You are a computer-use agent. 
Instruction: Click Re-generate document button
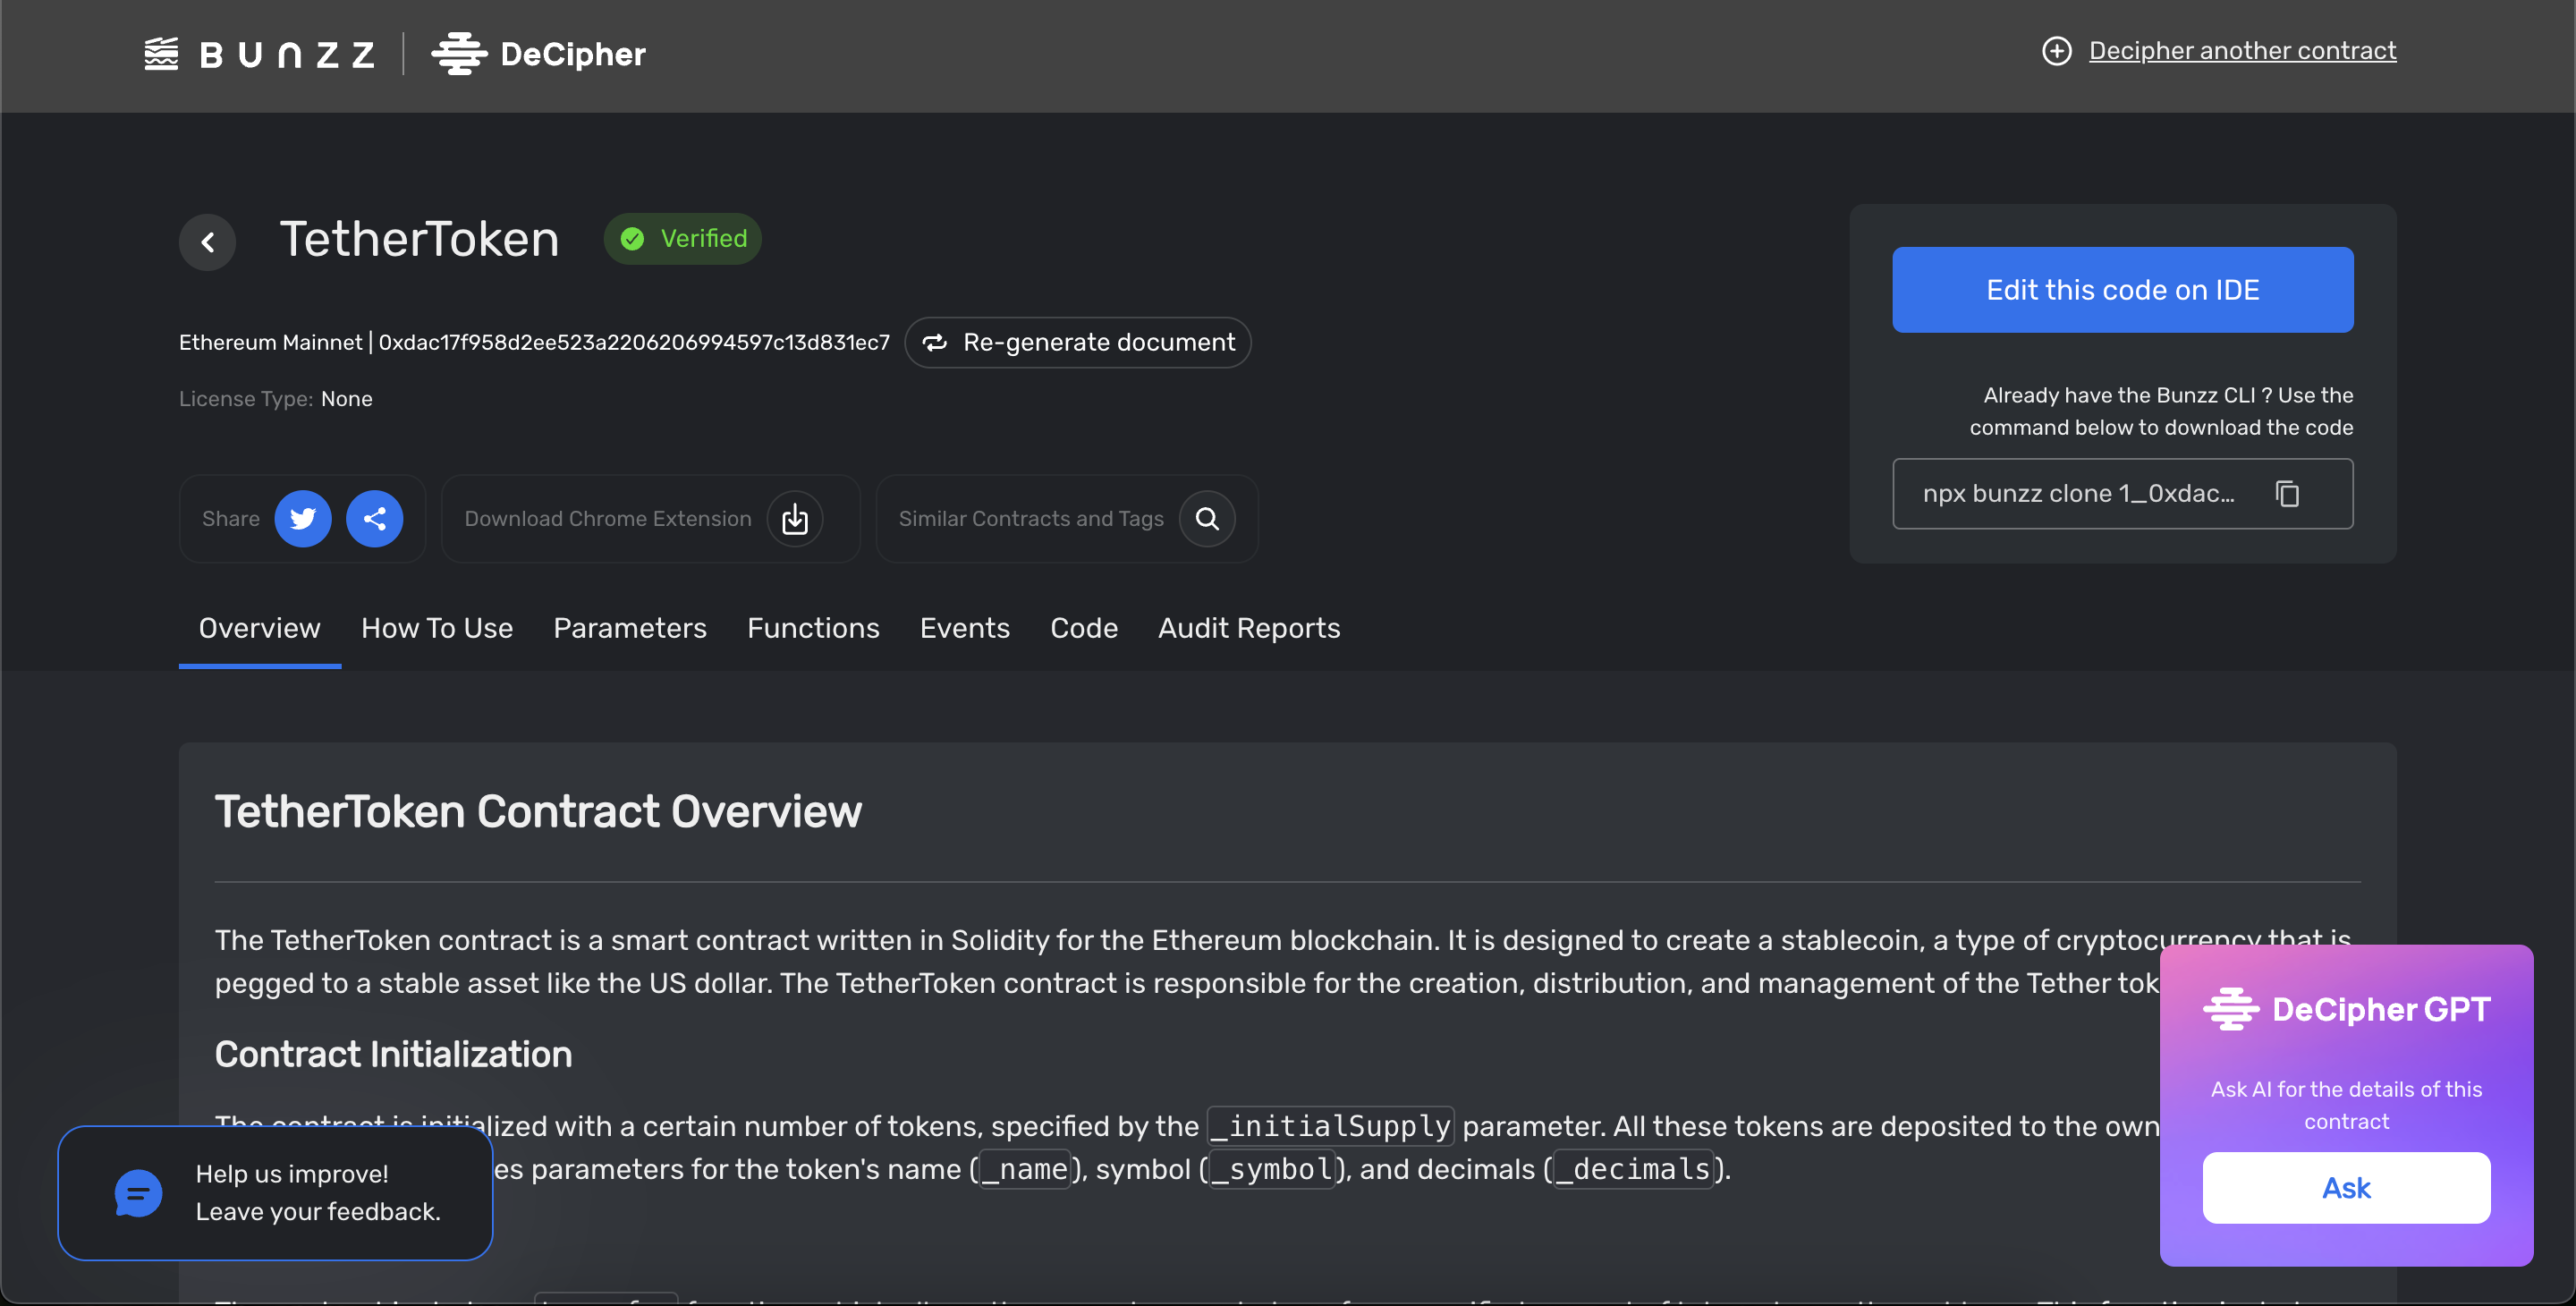(x=1077, y=343)
